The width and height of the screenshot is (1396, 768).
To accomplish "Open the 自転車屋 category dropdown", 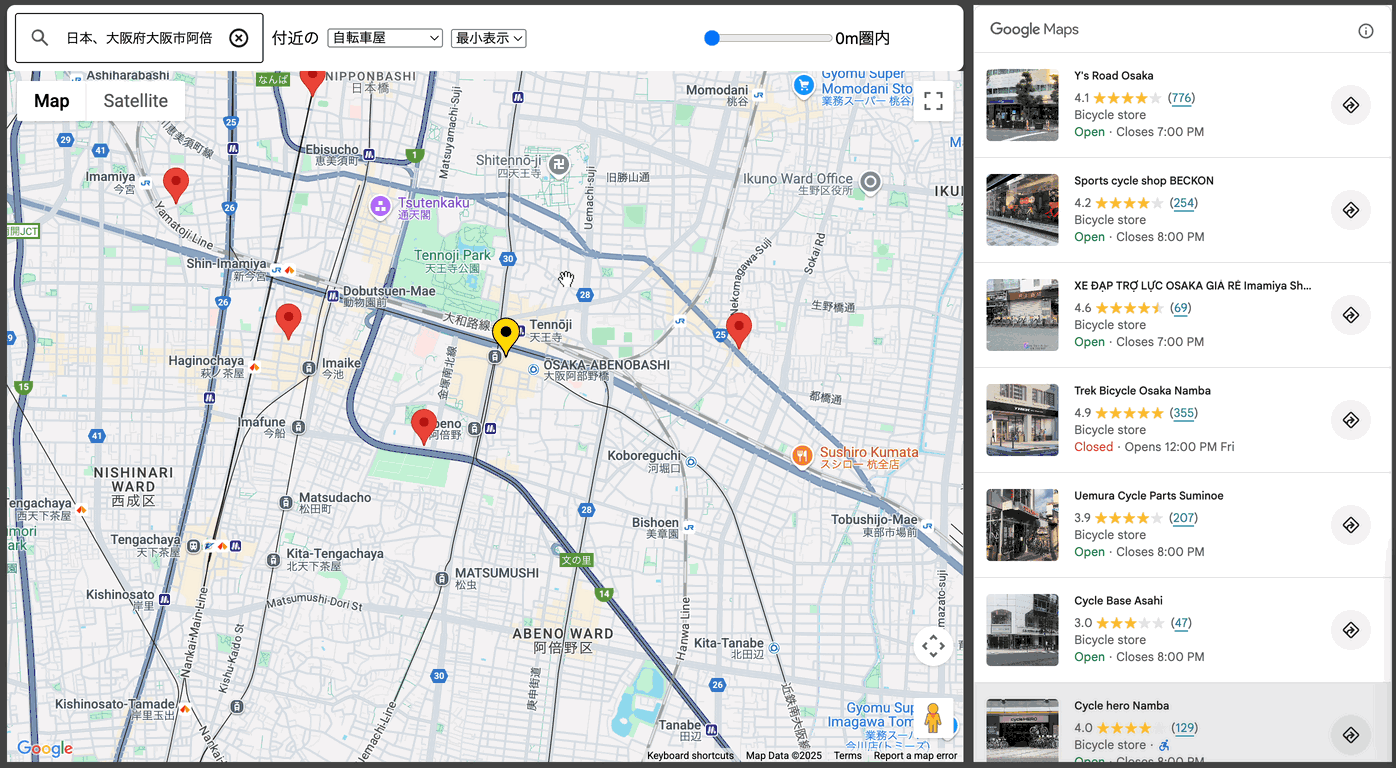I will pyautogui.click(x=385, y=38).
